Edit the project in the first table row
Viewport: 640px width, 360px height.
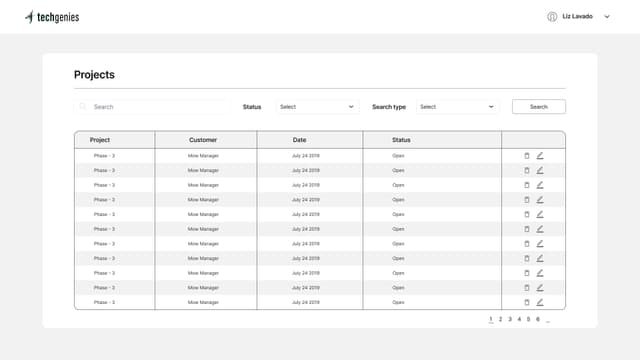(x=540, y=156)
